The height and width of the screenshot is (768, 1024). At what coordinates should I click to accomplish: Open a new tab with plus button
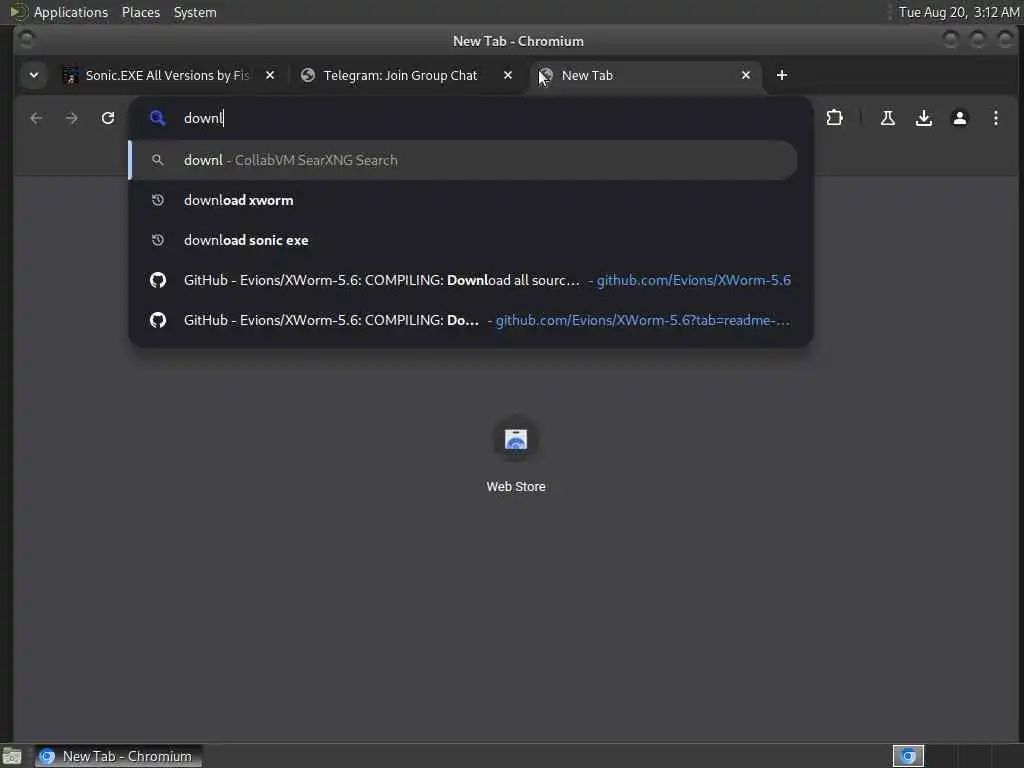click(x=782, y=75)
